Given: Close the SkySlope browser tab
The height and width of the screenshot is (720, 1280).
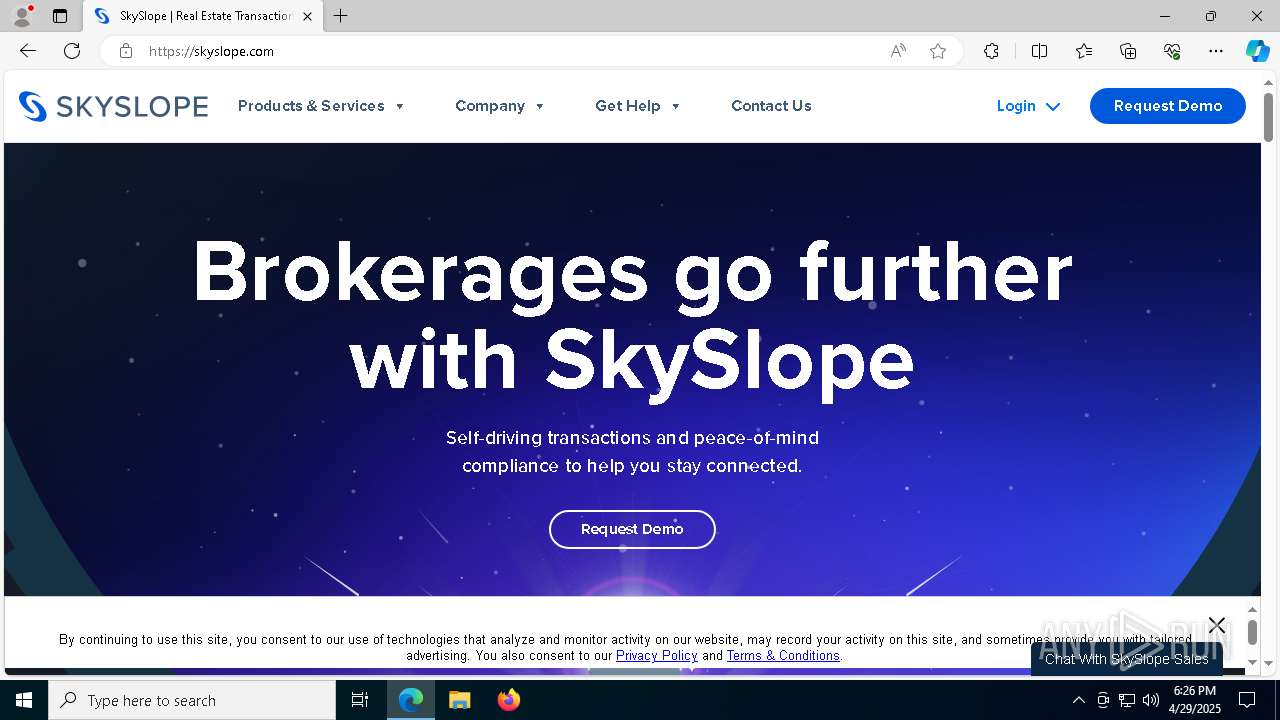Looking at the screenshot, I should coord(307,16).
